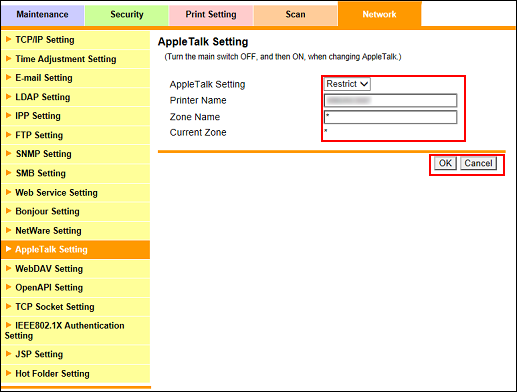Screen dimensions: 517x392
Task: Click the arrow icon beside LDAP Setting
Action: point(9,96)
